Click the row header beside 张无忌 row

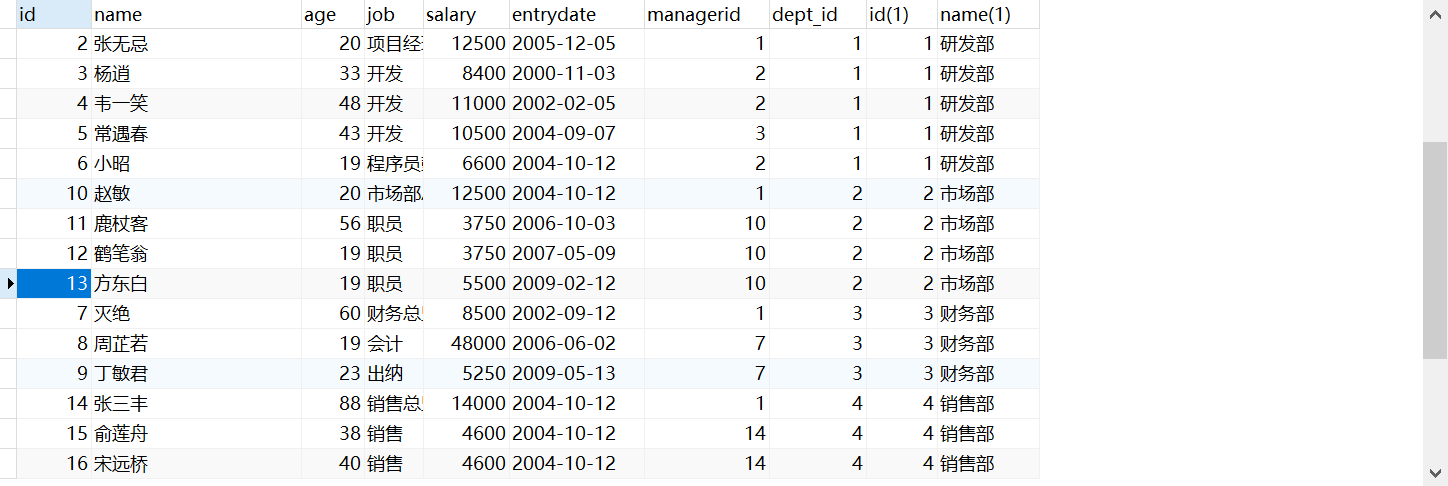click(9, 44)
